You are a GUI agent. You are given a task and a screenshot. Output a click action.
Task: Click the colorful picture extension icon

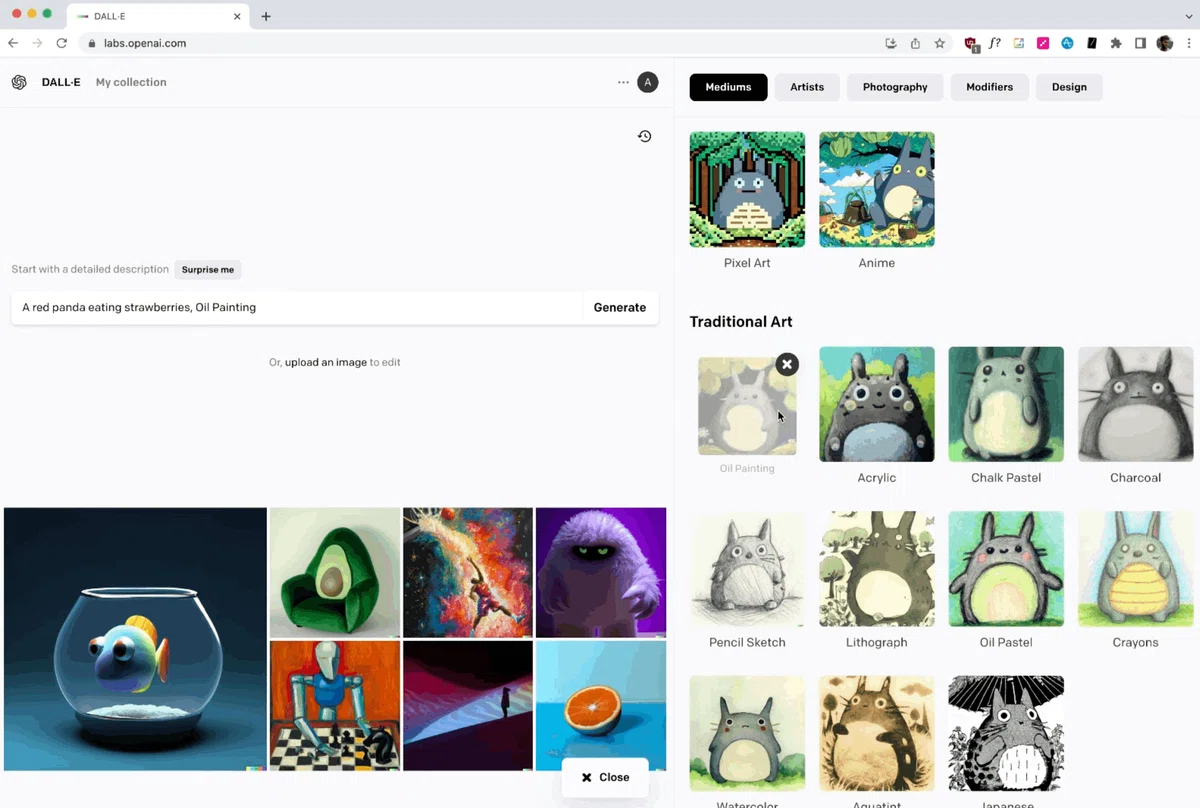(1019, 43)
